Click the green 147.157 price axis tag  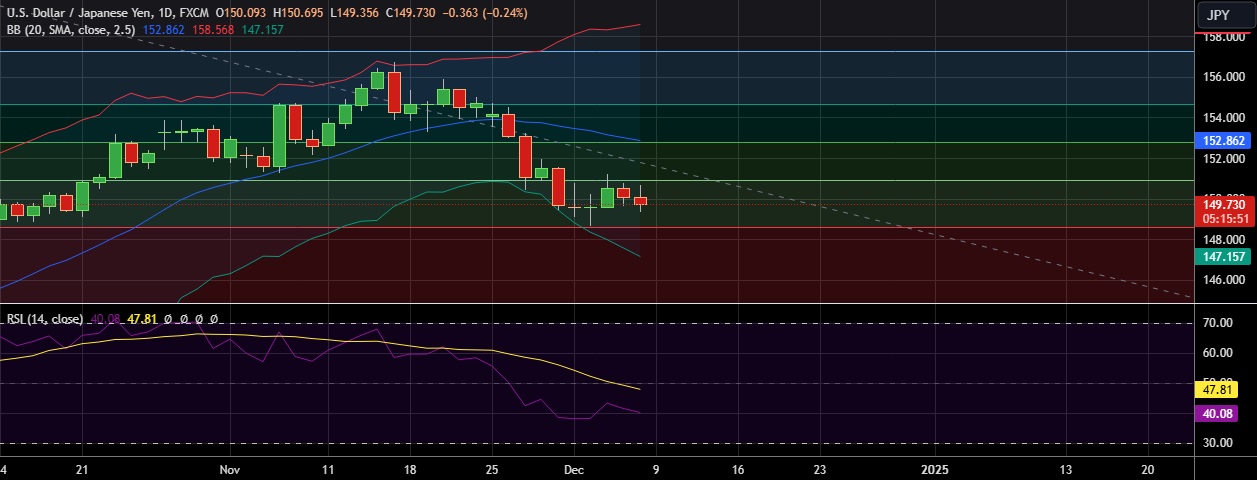1223,256
